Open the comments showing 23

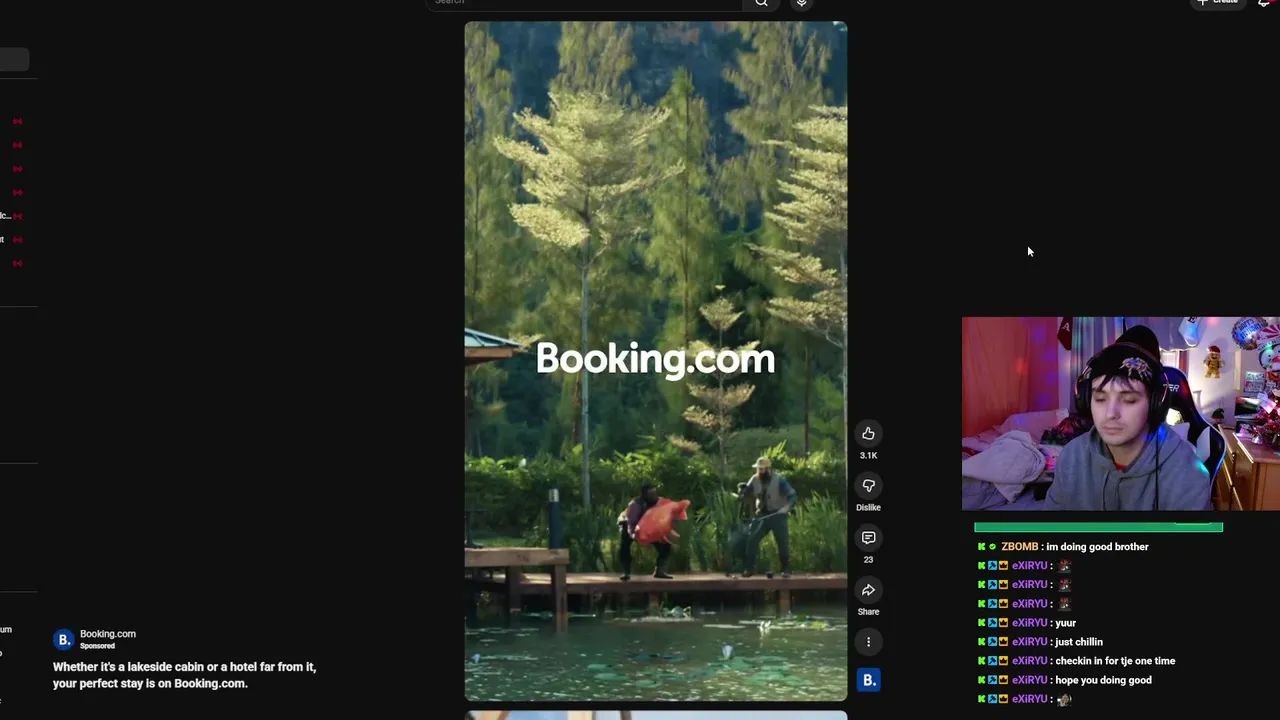[868, 538]
